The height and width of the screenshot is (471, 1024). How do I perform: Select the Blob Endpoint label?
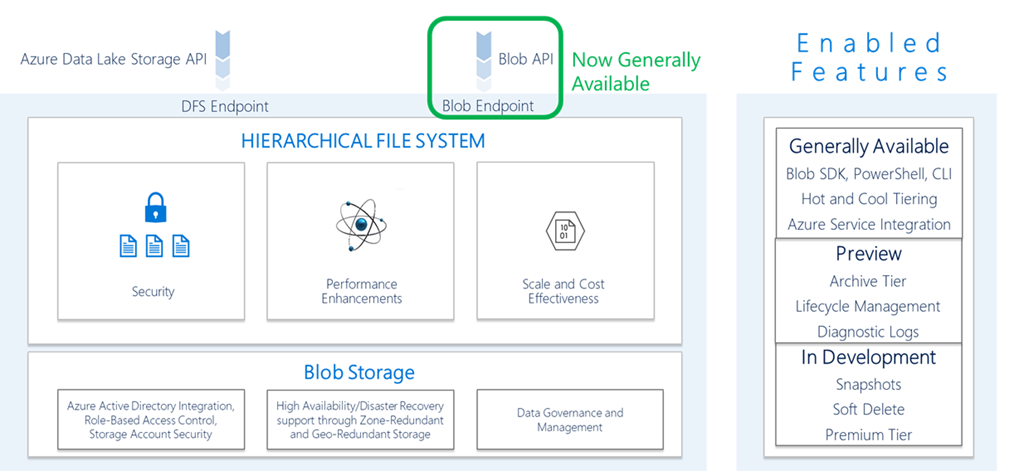[487, 106]
